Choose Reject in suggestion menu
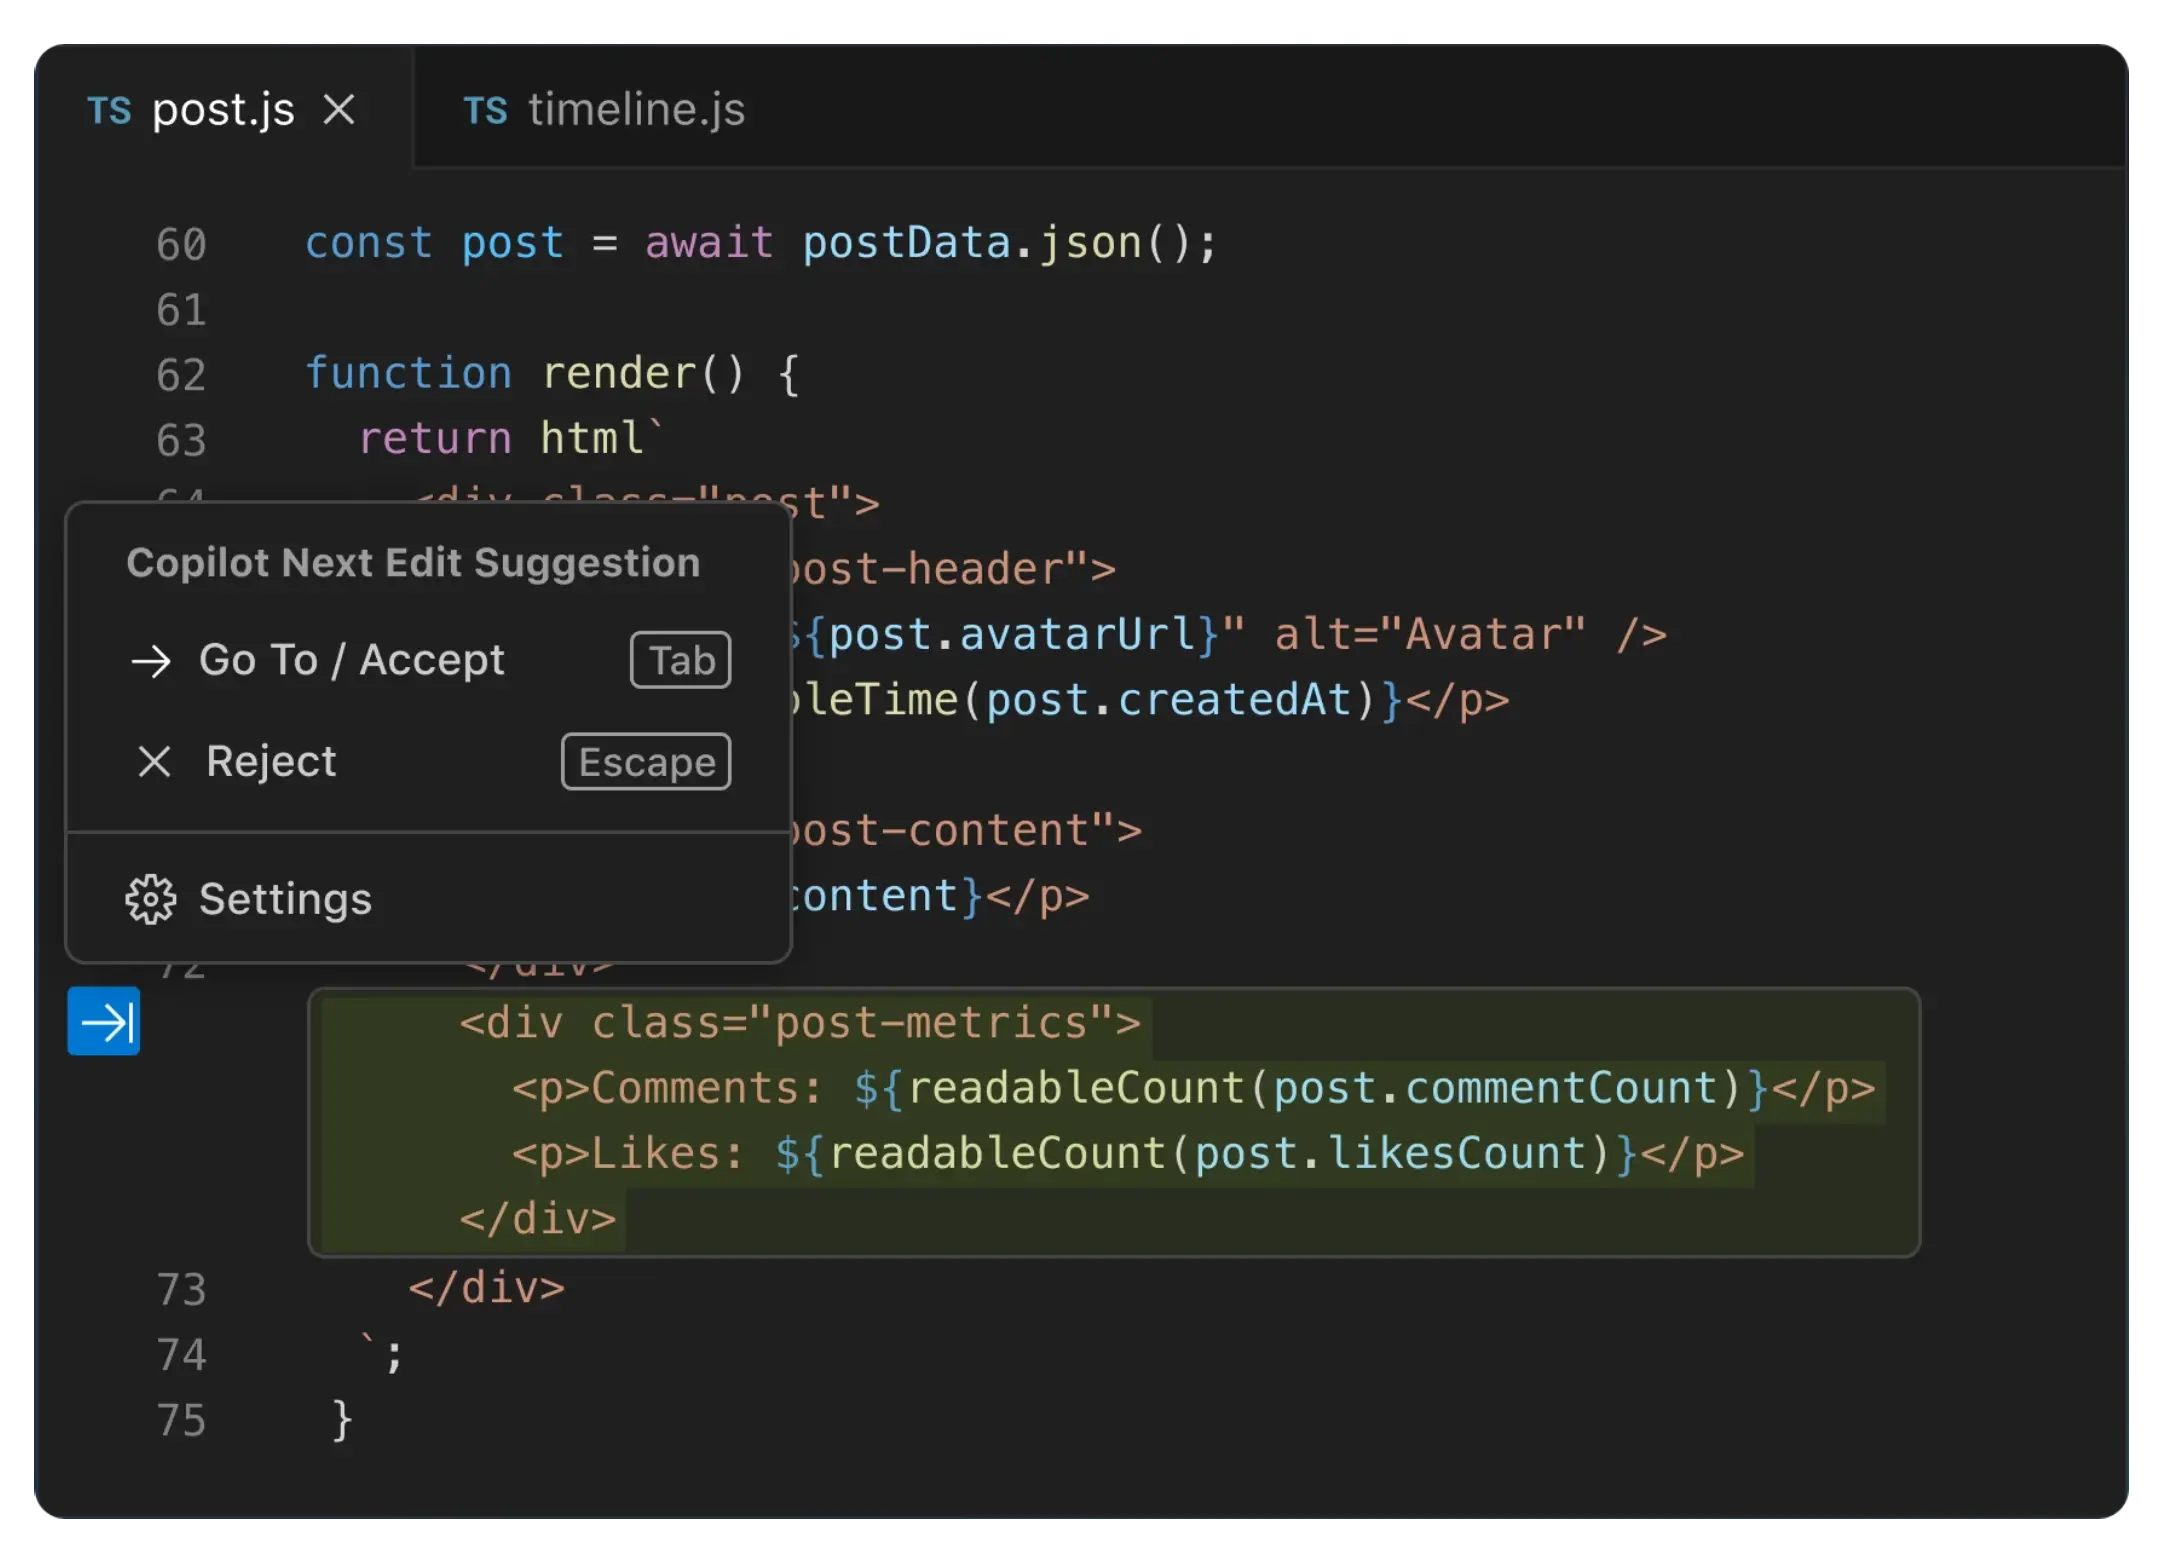 point(271,762)
